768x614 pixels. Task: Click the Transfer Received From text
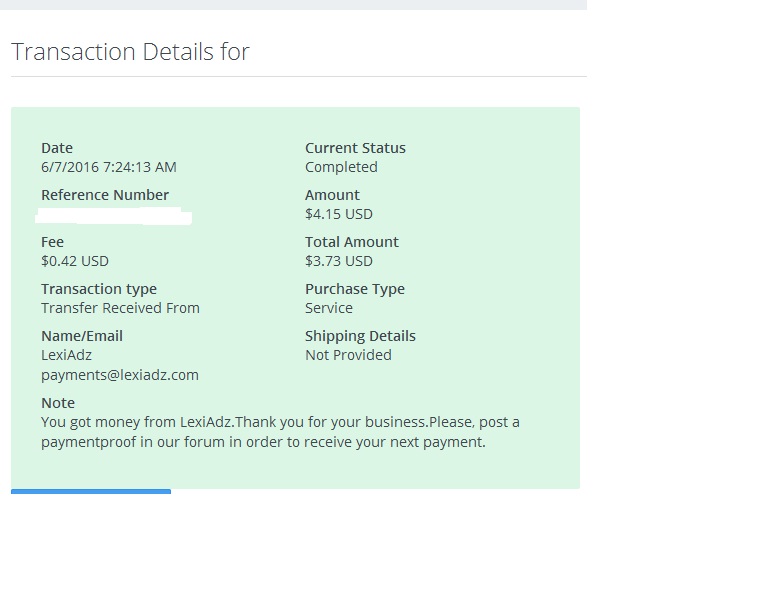pyautogui.click(x=120, y=308)
